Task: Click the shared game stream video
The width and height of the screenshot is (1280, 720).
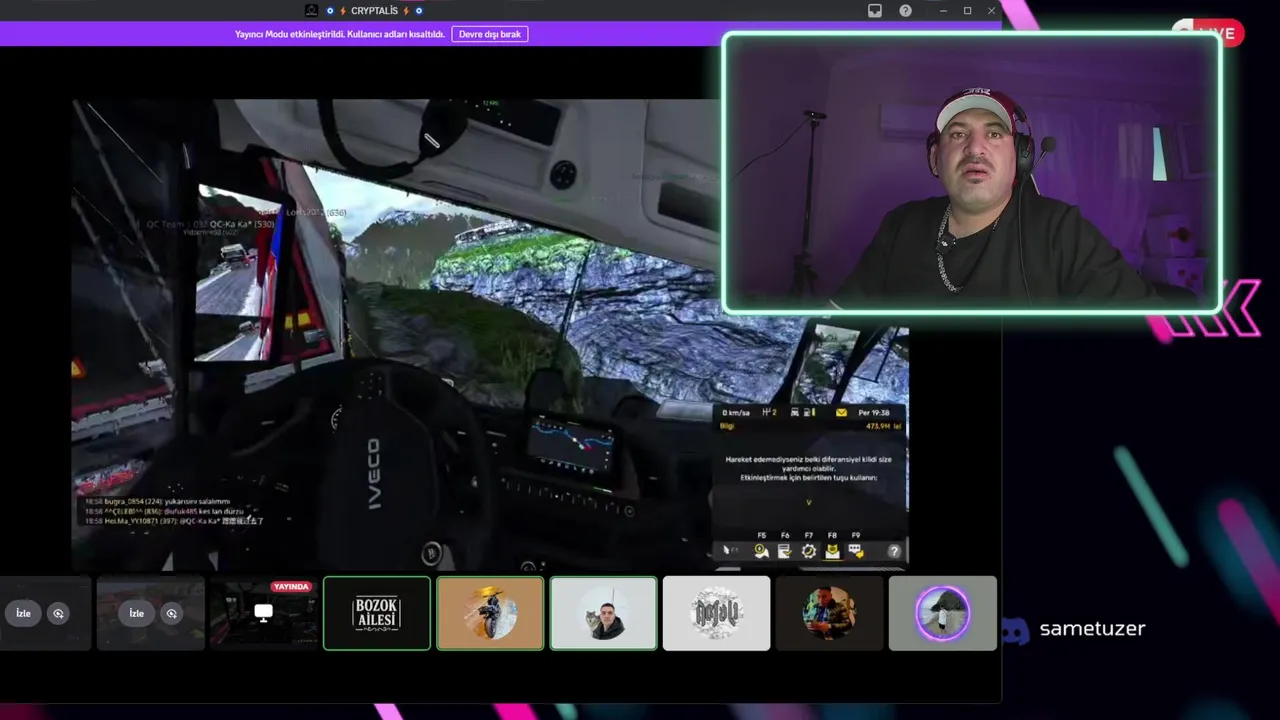Action: (x=490, y=335)
